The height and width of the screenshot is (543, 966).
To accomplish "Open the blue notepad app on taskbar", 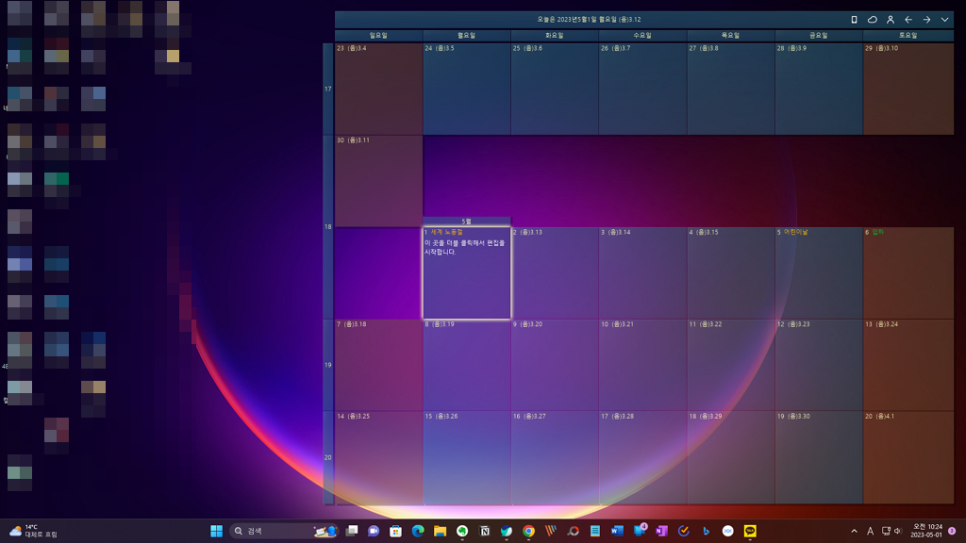I will [595, 531].
